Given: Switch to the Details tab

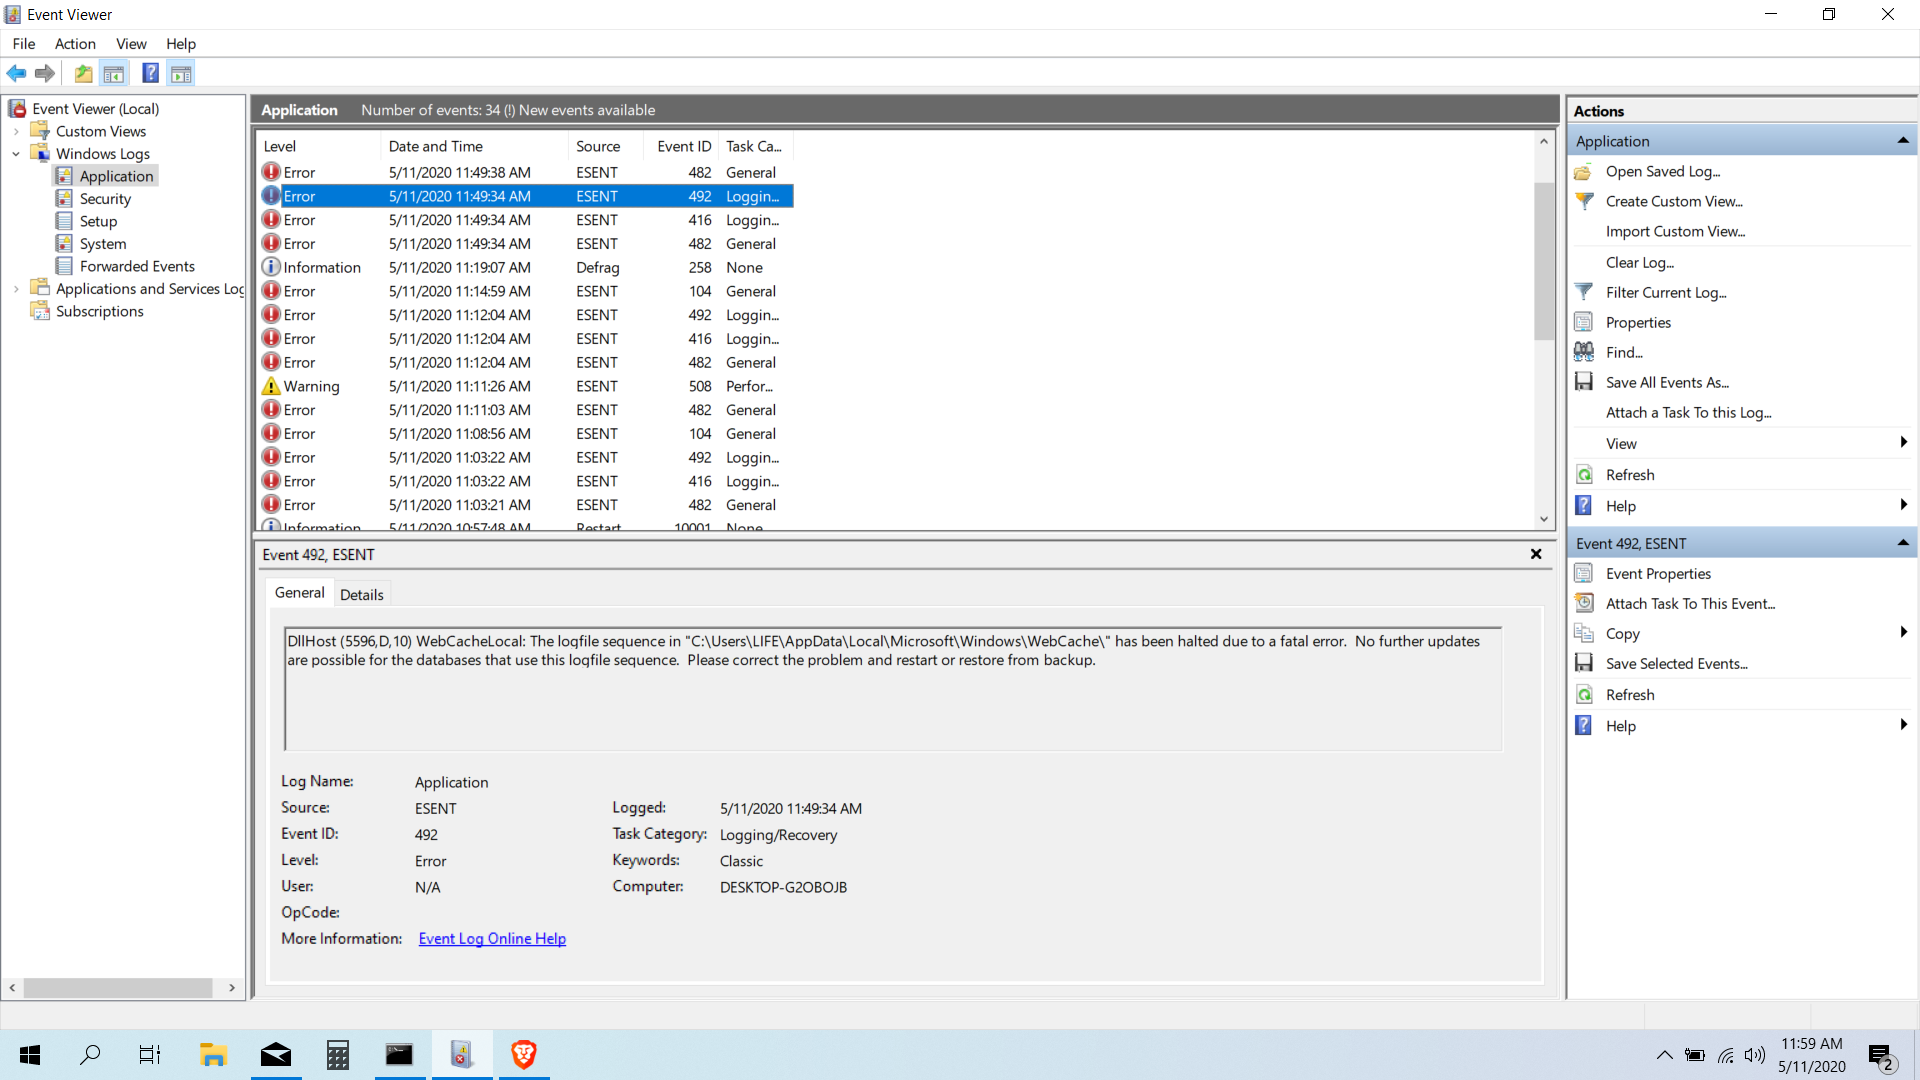Looking at the screenshot, I should click(x=361, y=594).
